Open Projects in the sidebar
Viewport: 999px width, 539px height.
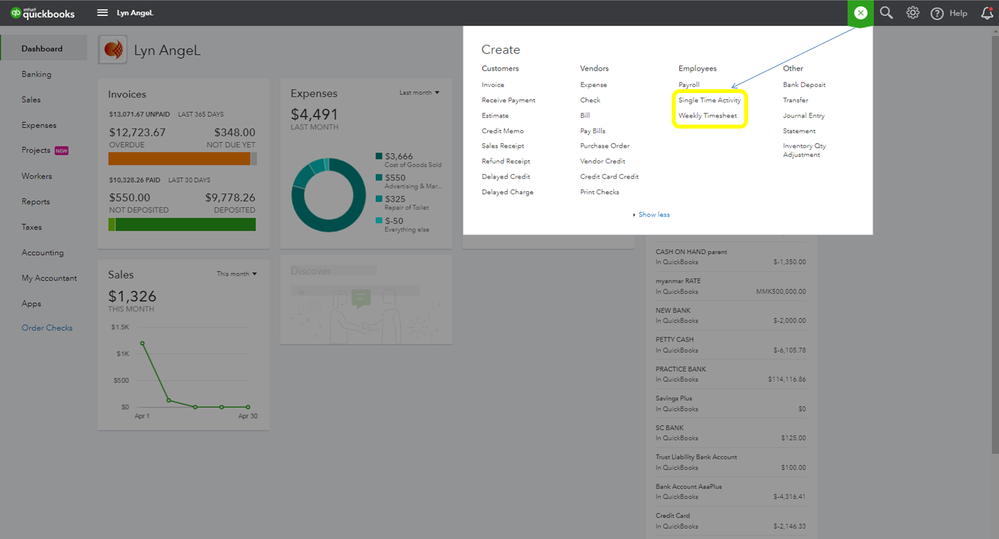pyautogui.click(x=36, y=150)
